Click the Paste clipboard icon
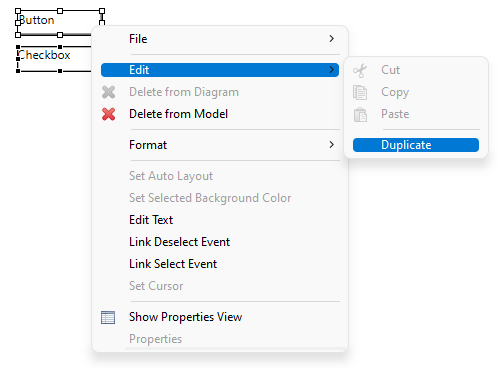The width and height of the screenshot is (502, 369). (x=360, y=115)
